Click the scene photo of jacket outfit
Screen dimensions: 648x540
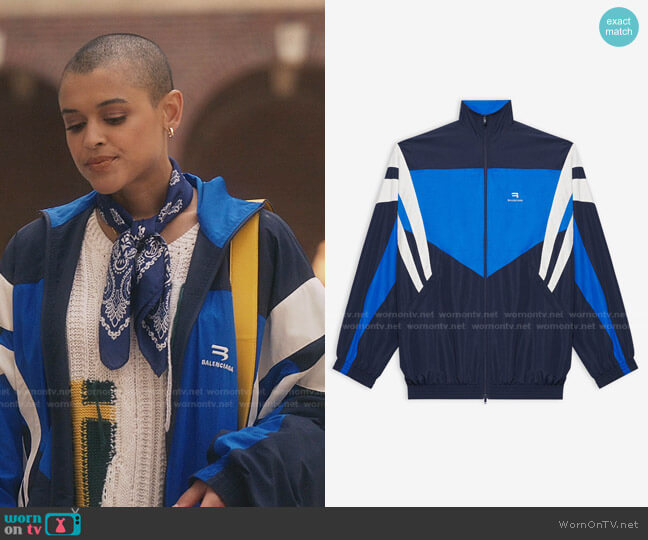[162, 253]
